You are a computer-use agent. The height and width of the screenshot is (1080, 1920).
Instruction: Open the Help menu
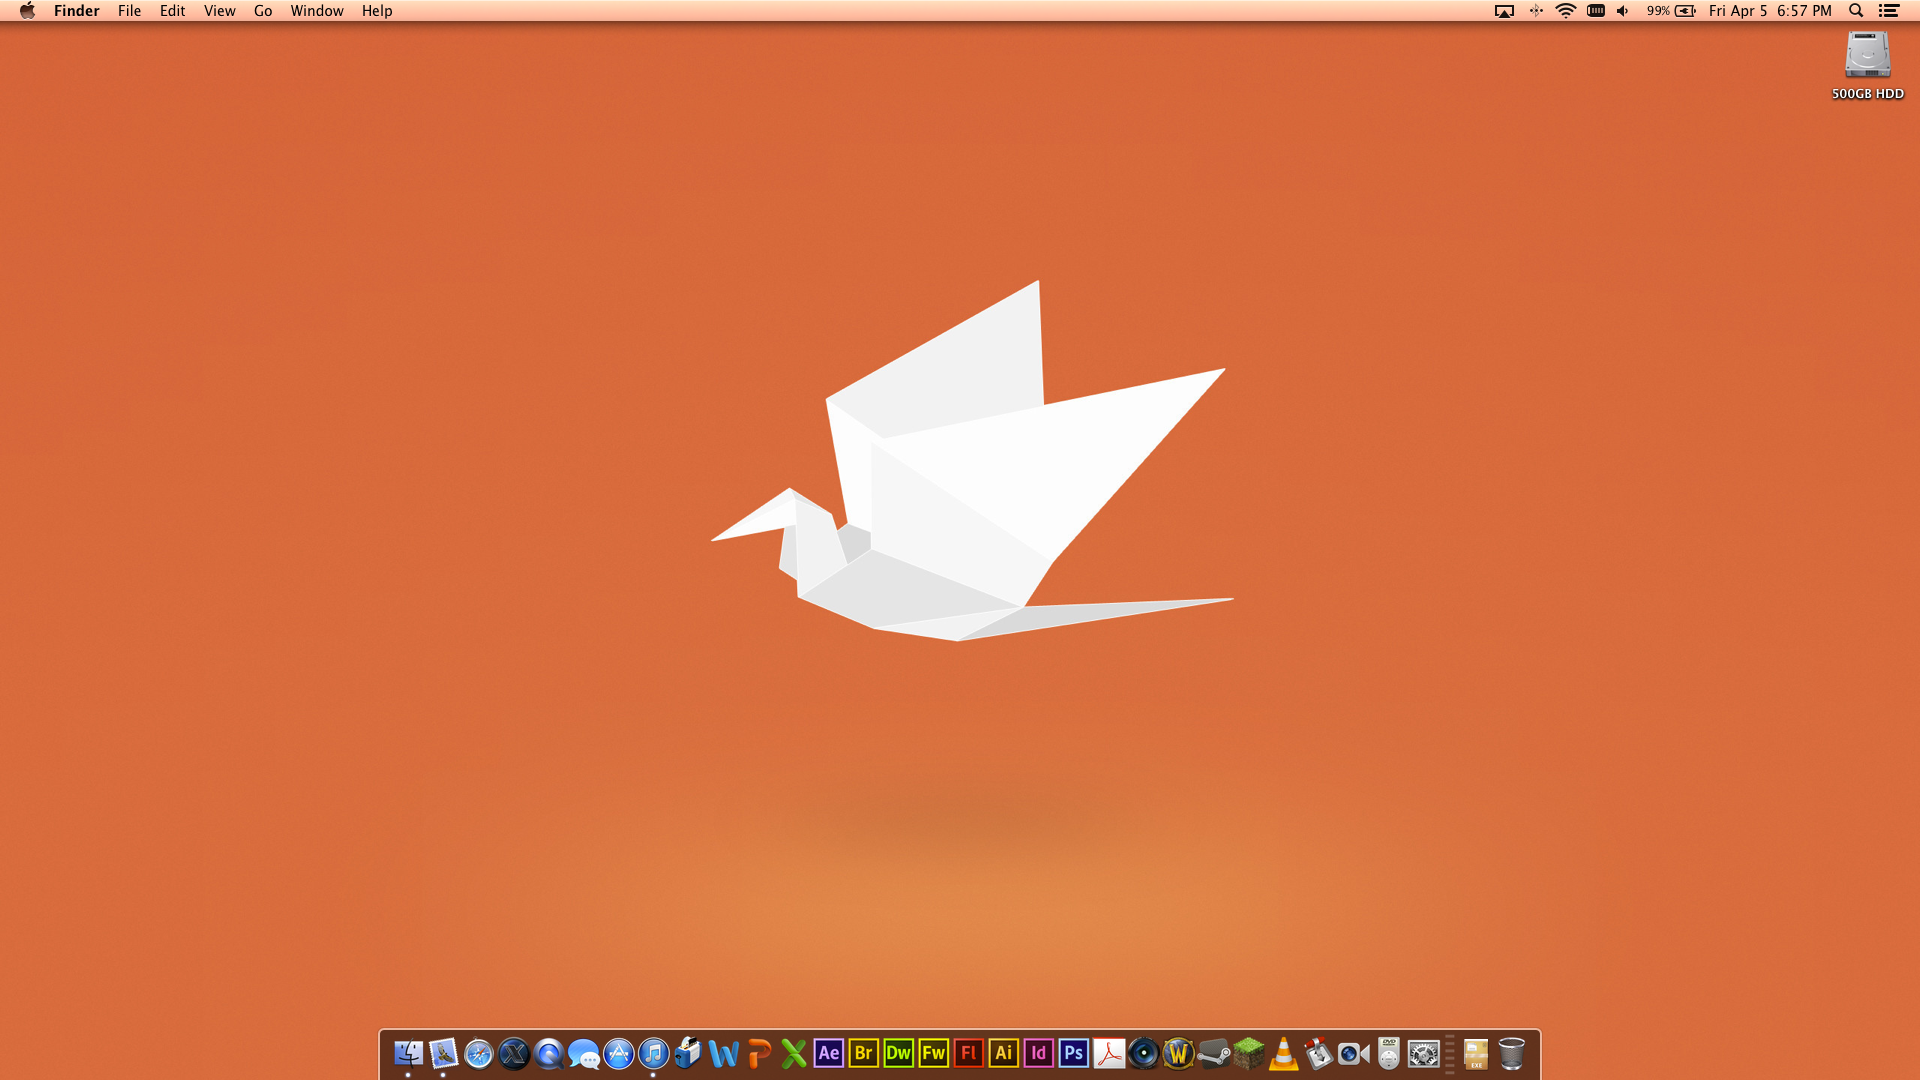[377, 11]
